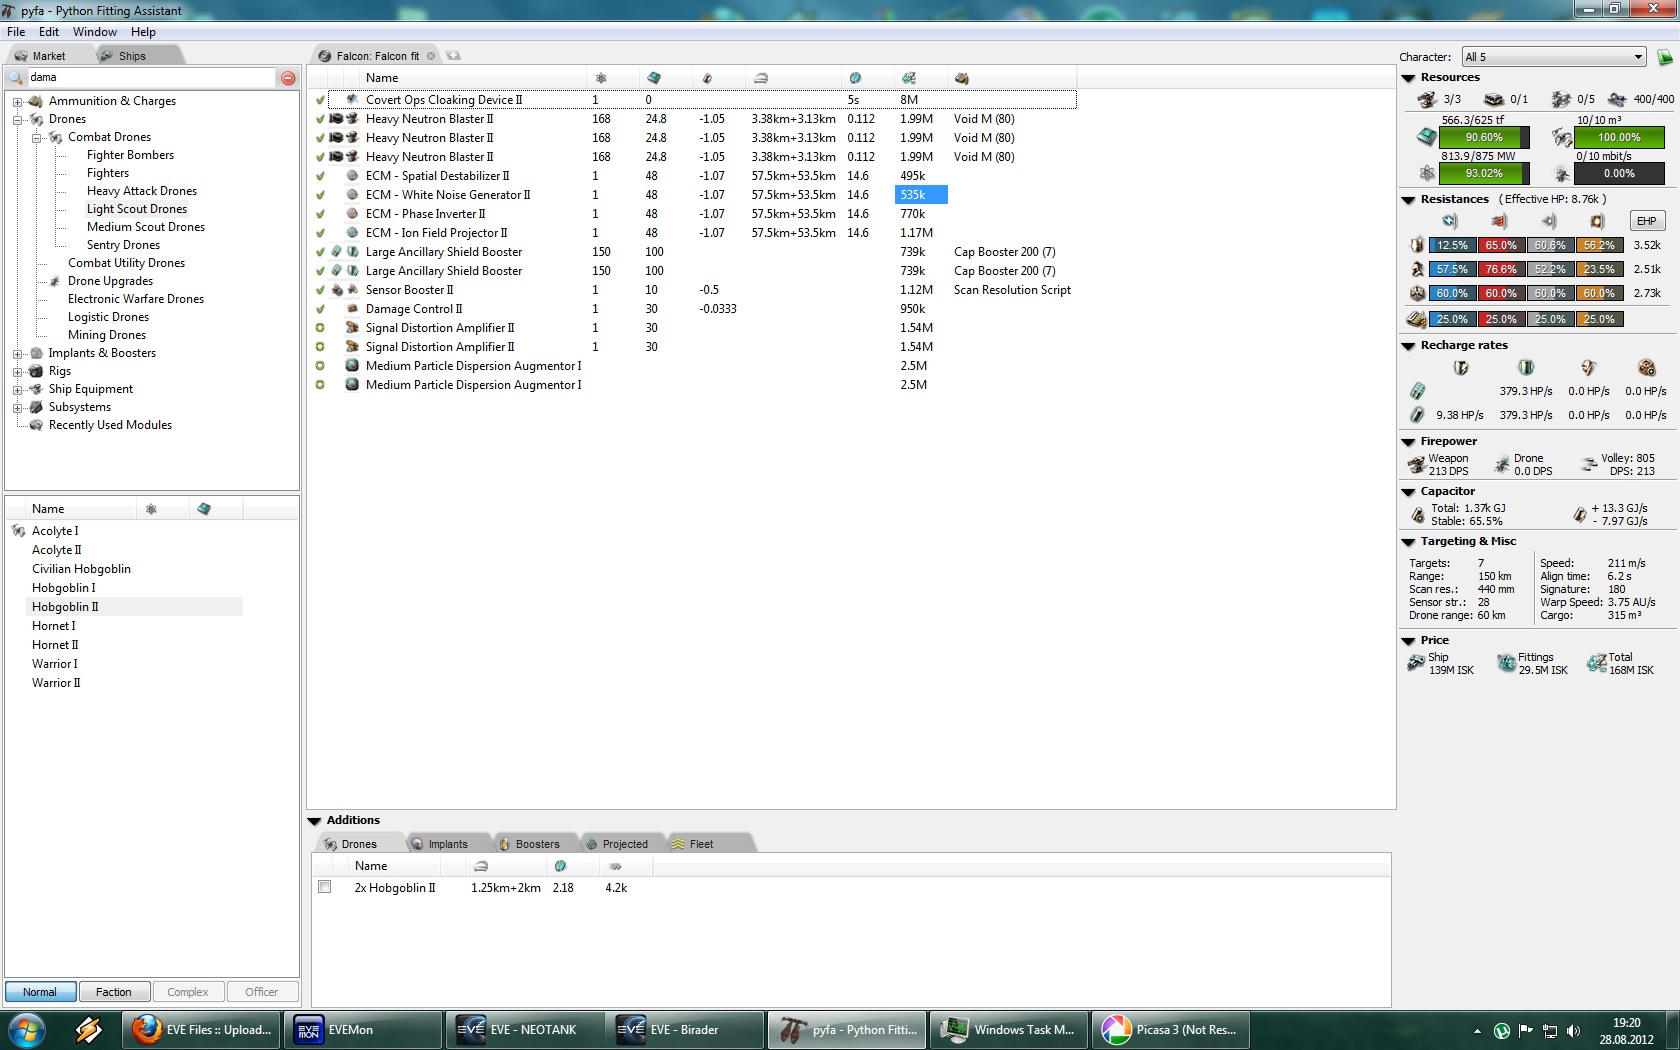
Task: Collapse the Firepower section
Action: (x=1408, y=442)
